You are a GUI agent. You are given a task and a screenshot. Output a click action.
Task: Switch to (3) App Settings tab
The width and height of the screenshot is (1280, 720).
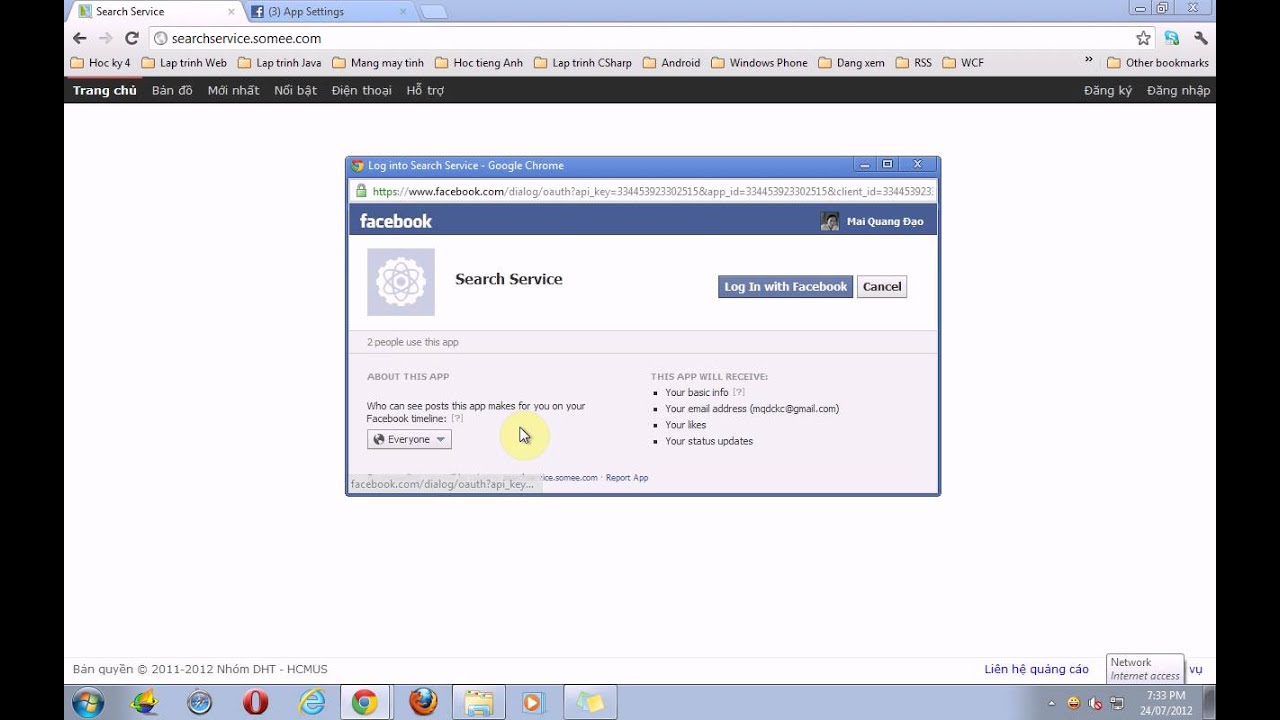pyautogui.click(x=328, y=12)
